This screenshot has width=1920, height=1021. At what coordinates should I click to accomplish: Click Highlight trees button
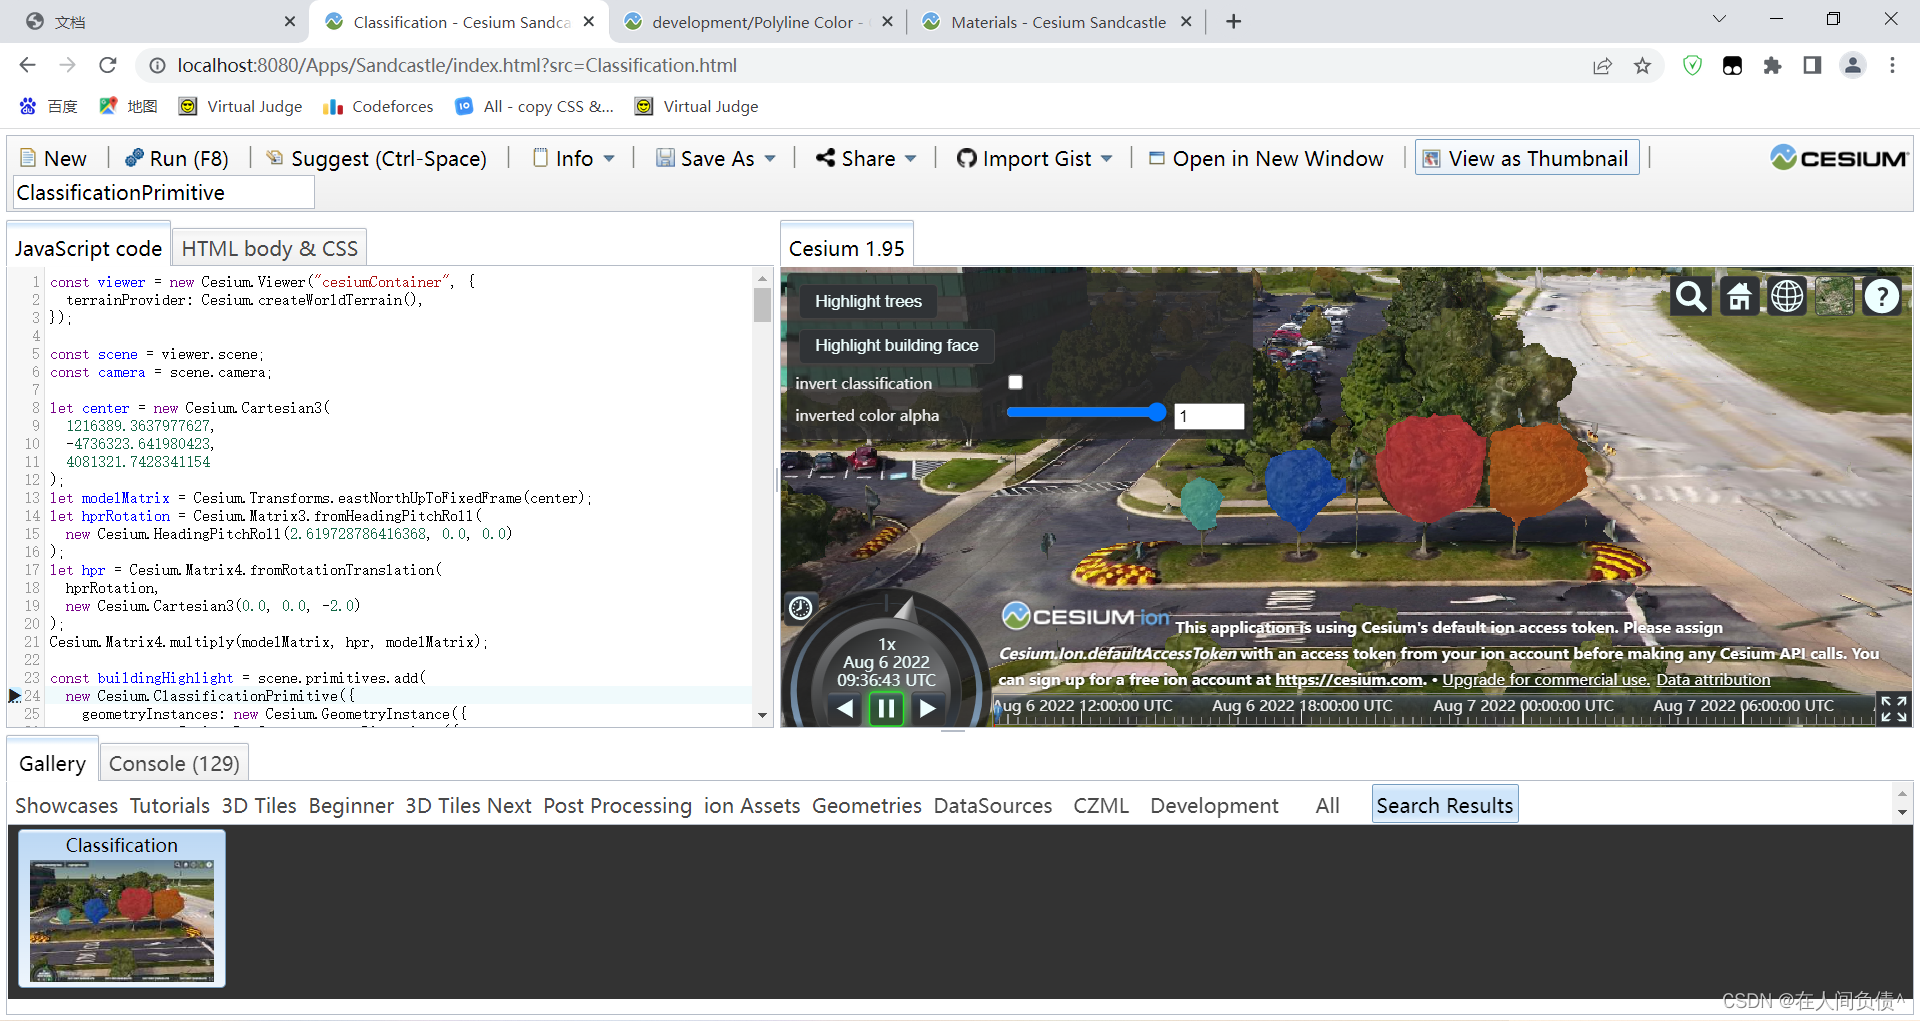868,301
